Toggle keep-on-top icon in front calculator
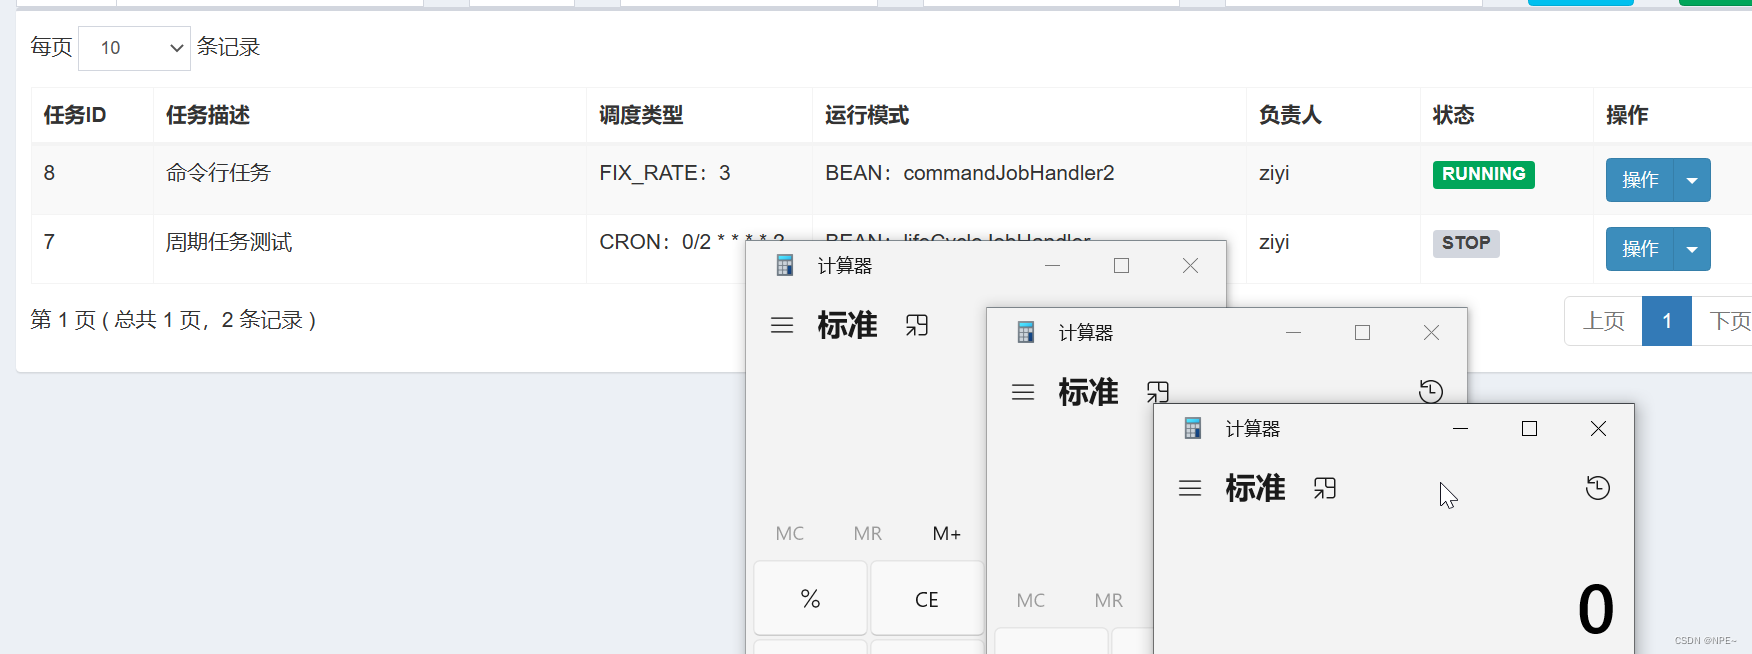 click(1325, 488)
